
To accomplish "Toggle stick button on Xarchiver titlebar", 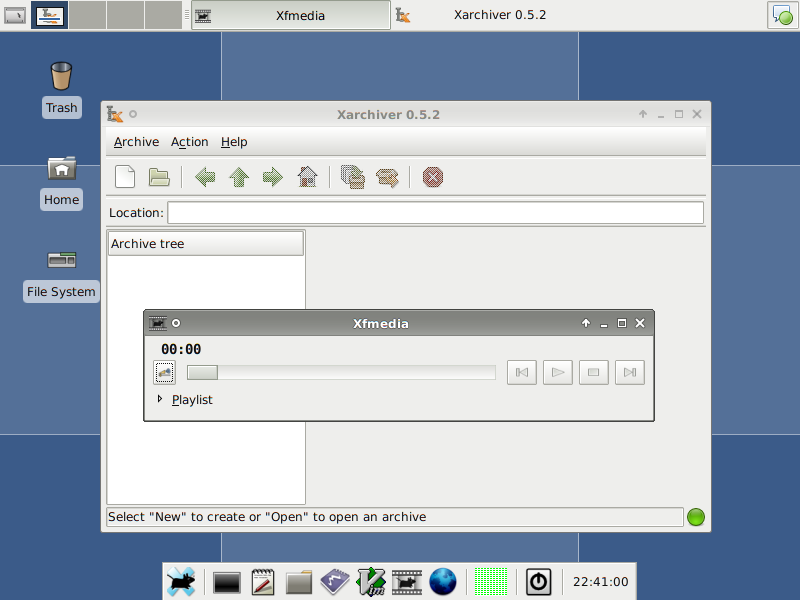I will 133,114.
